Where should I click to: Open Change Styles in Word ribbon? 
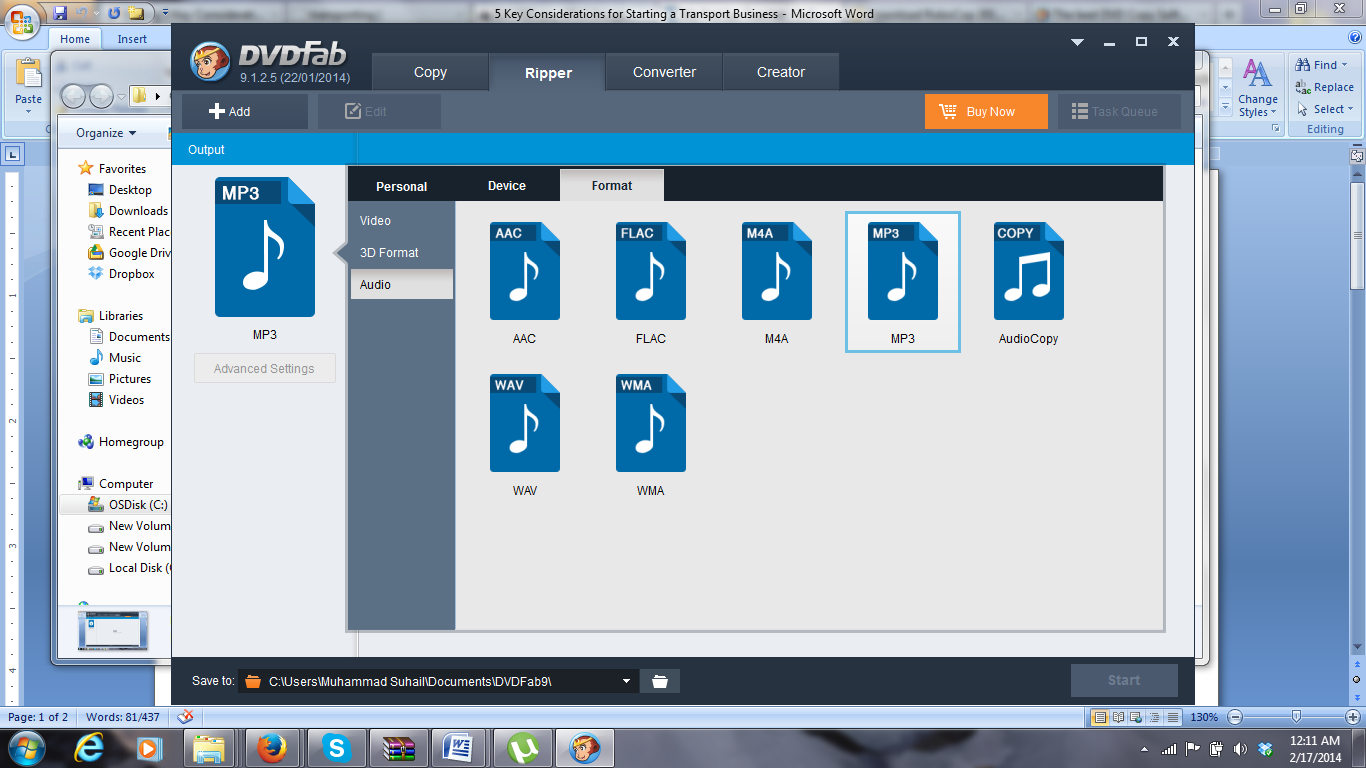[1257, 88]
